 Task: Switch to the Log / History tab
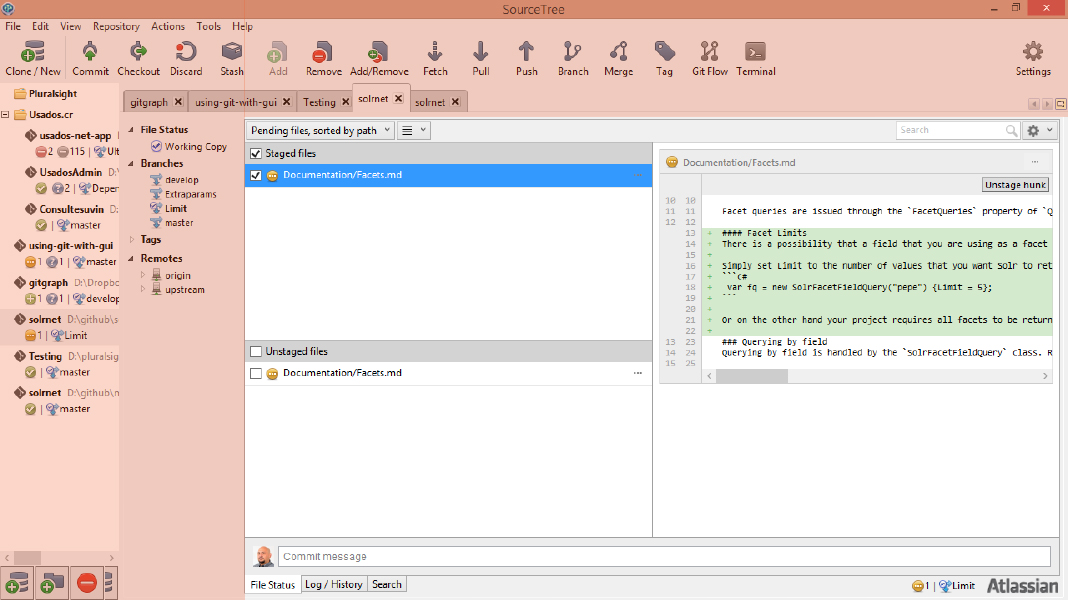333,585
